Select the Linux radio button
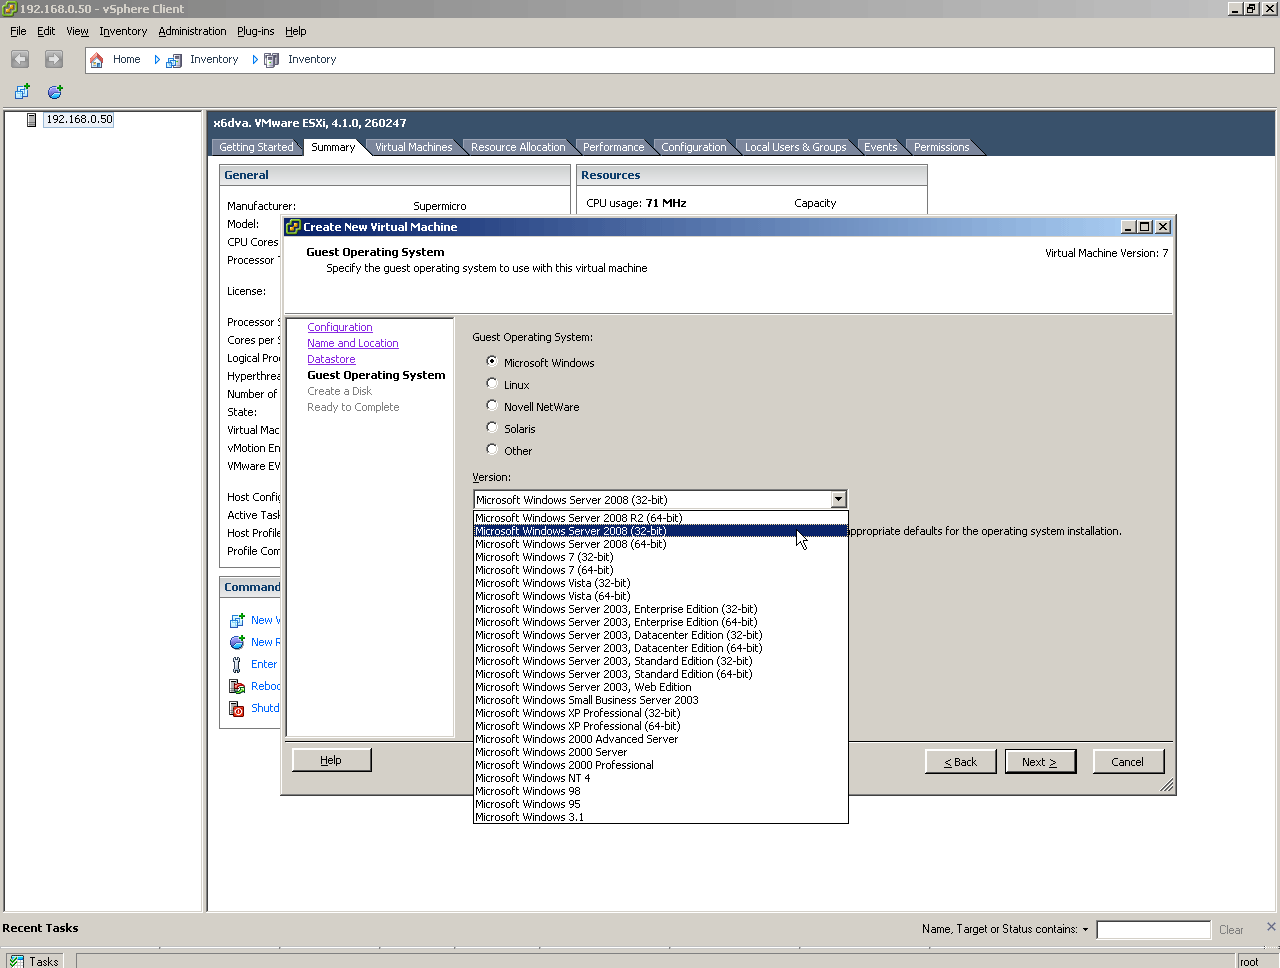 (x=492, y=383)
